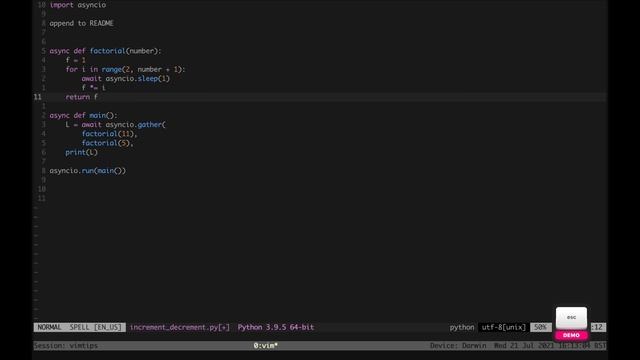This screenshot has height=360, width=640.
Task: Click the 'append to README' text line
Action: (81, 23)
